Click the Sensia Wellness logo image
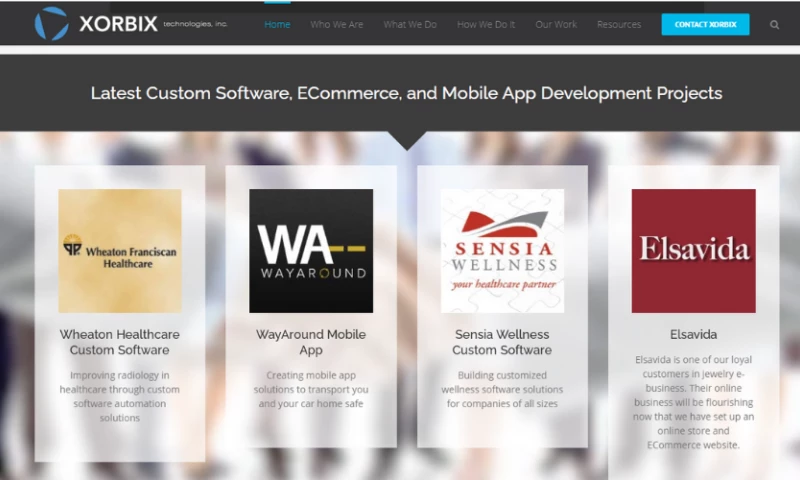800x480 pixels. click(502, 251)
